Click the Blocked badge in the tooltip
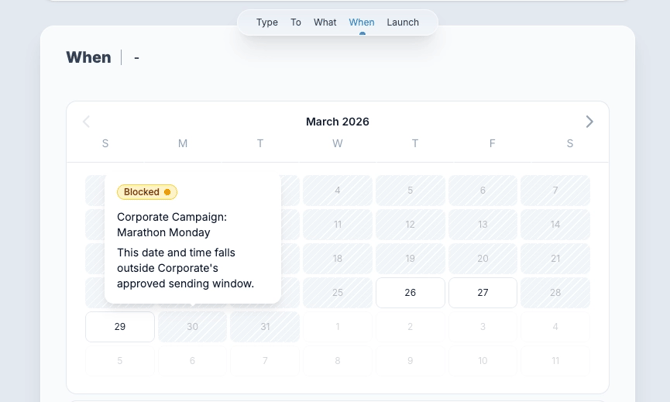Viewport: 670px width, 402px height. [x=147, y=192]
